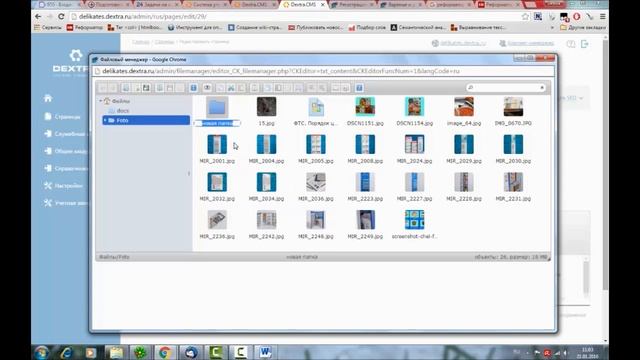Select the MIR_2036.jpg thumbnail

click(x=316, y=182)
